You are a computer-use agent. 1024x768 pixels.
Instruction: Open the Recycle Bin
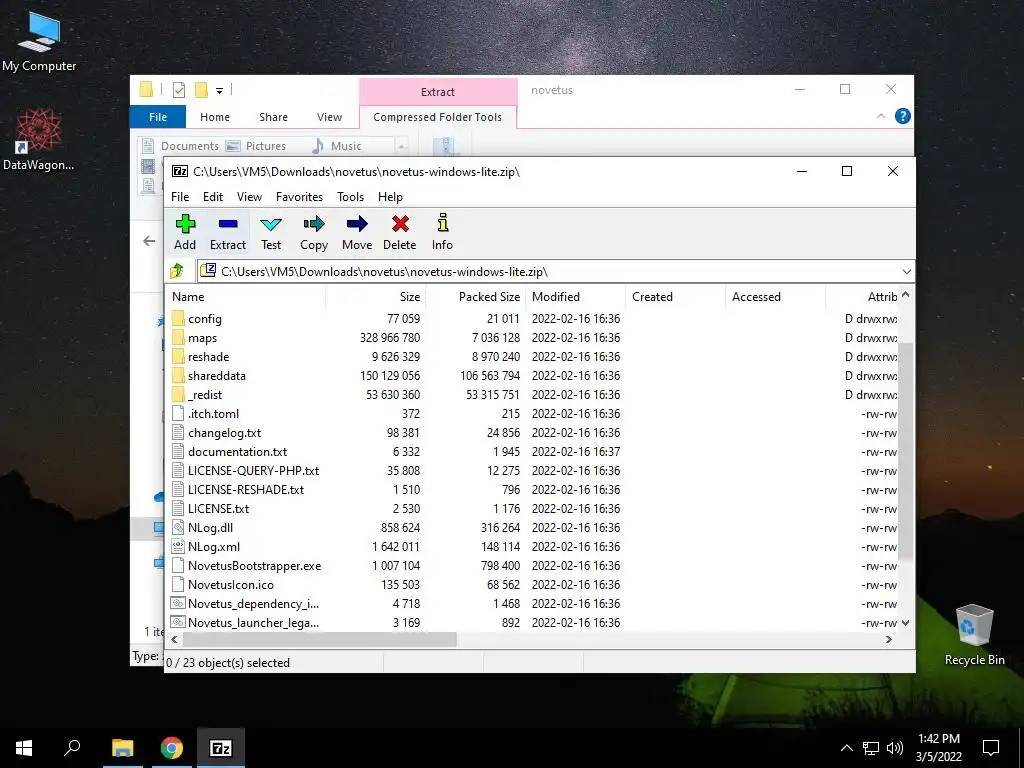pos(974,635)
